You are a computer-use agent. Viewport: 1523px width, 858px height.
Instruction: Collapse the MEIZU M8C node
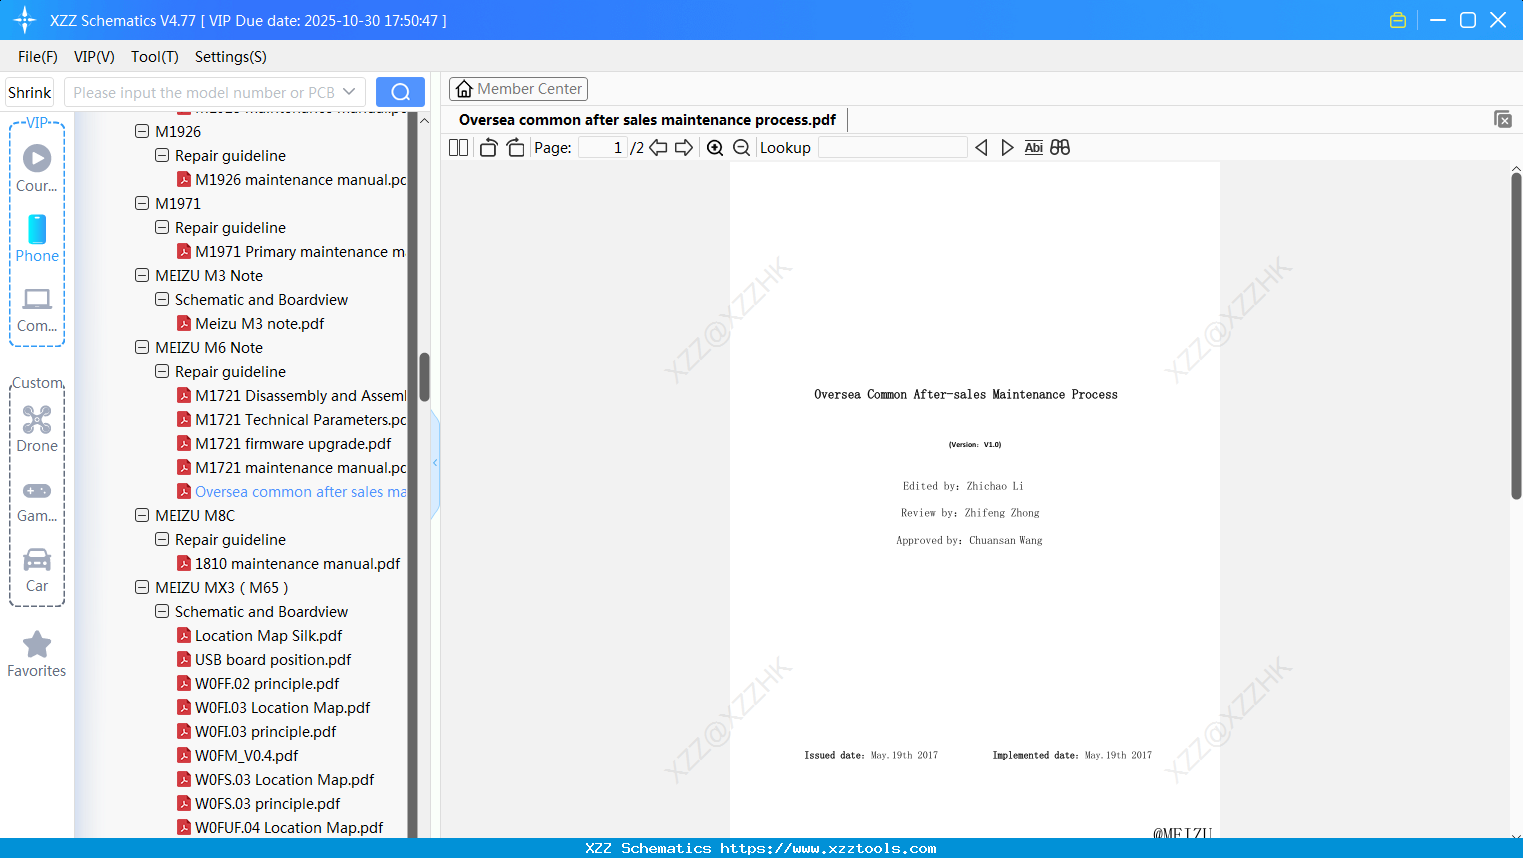tap(142, 515)
